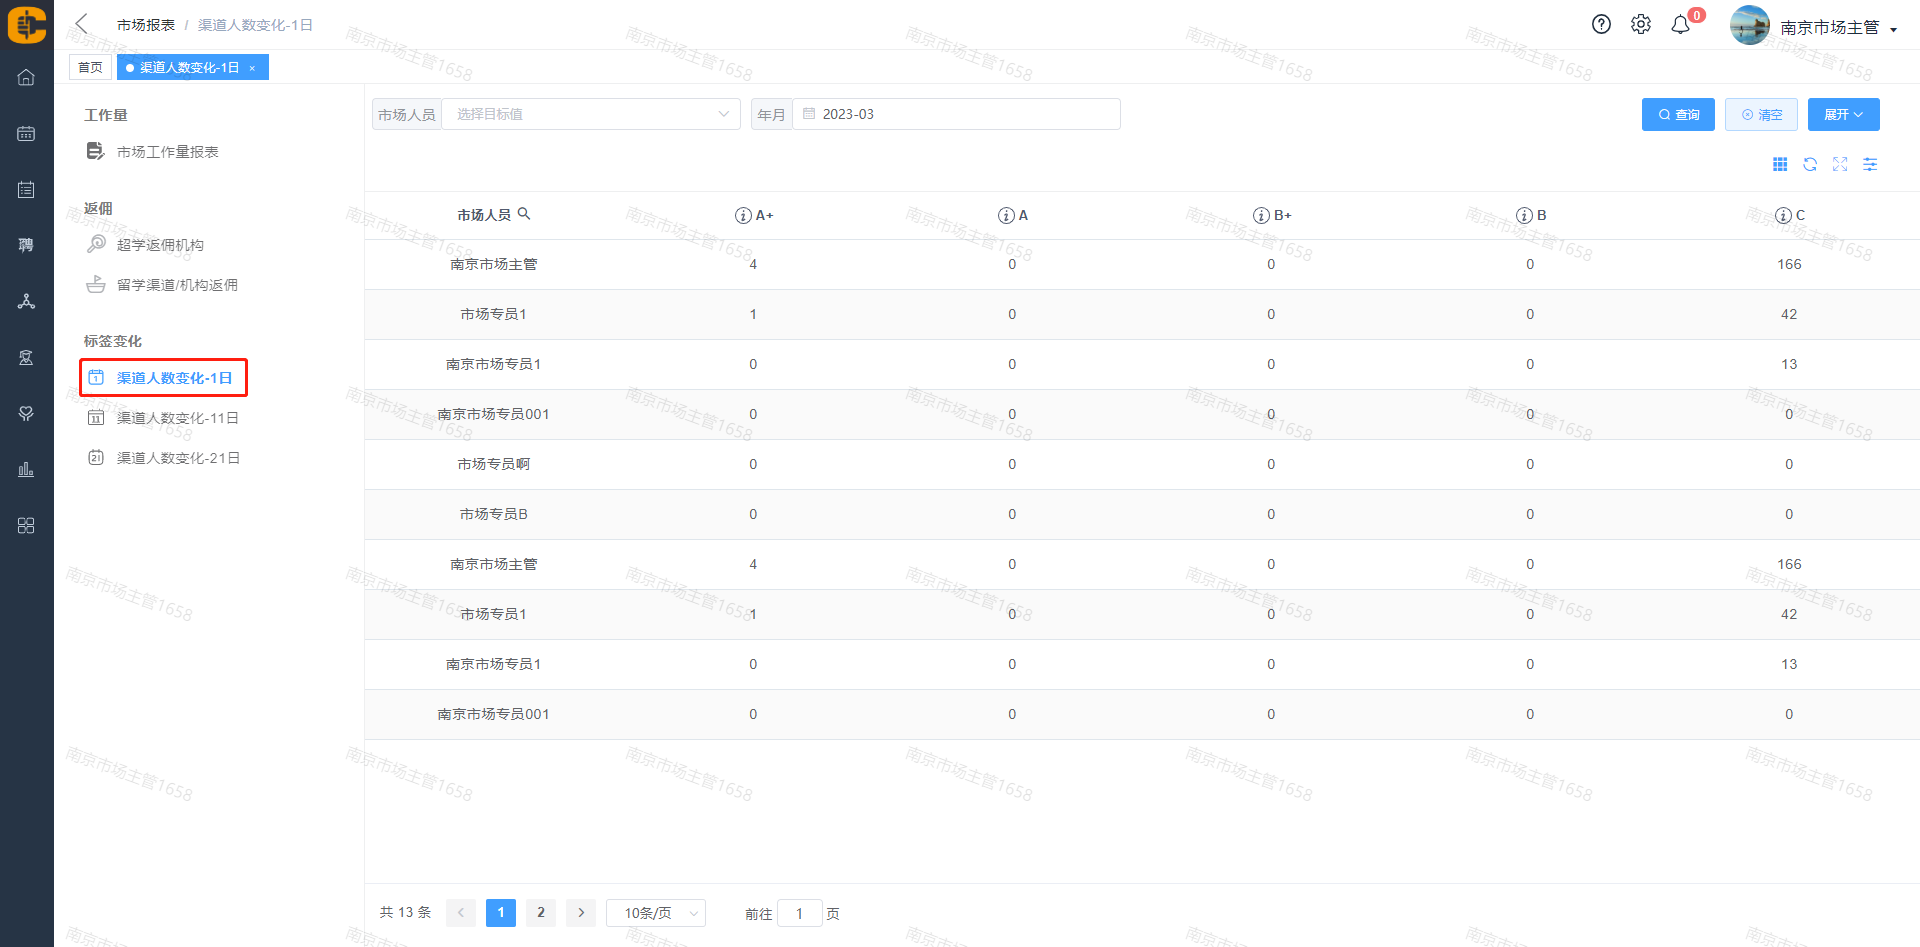Click the home icon in left sidebar
Screen dimensions: 1920x947
pyautogui.click(x=26, y=77)
